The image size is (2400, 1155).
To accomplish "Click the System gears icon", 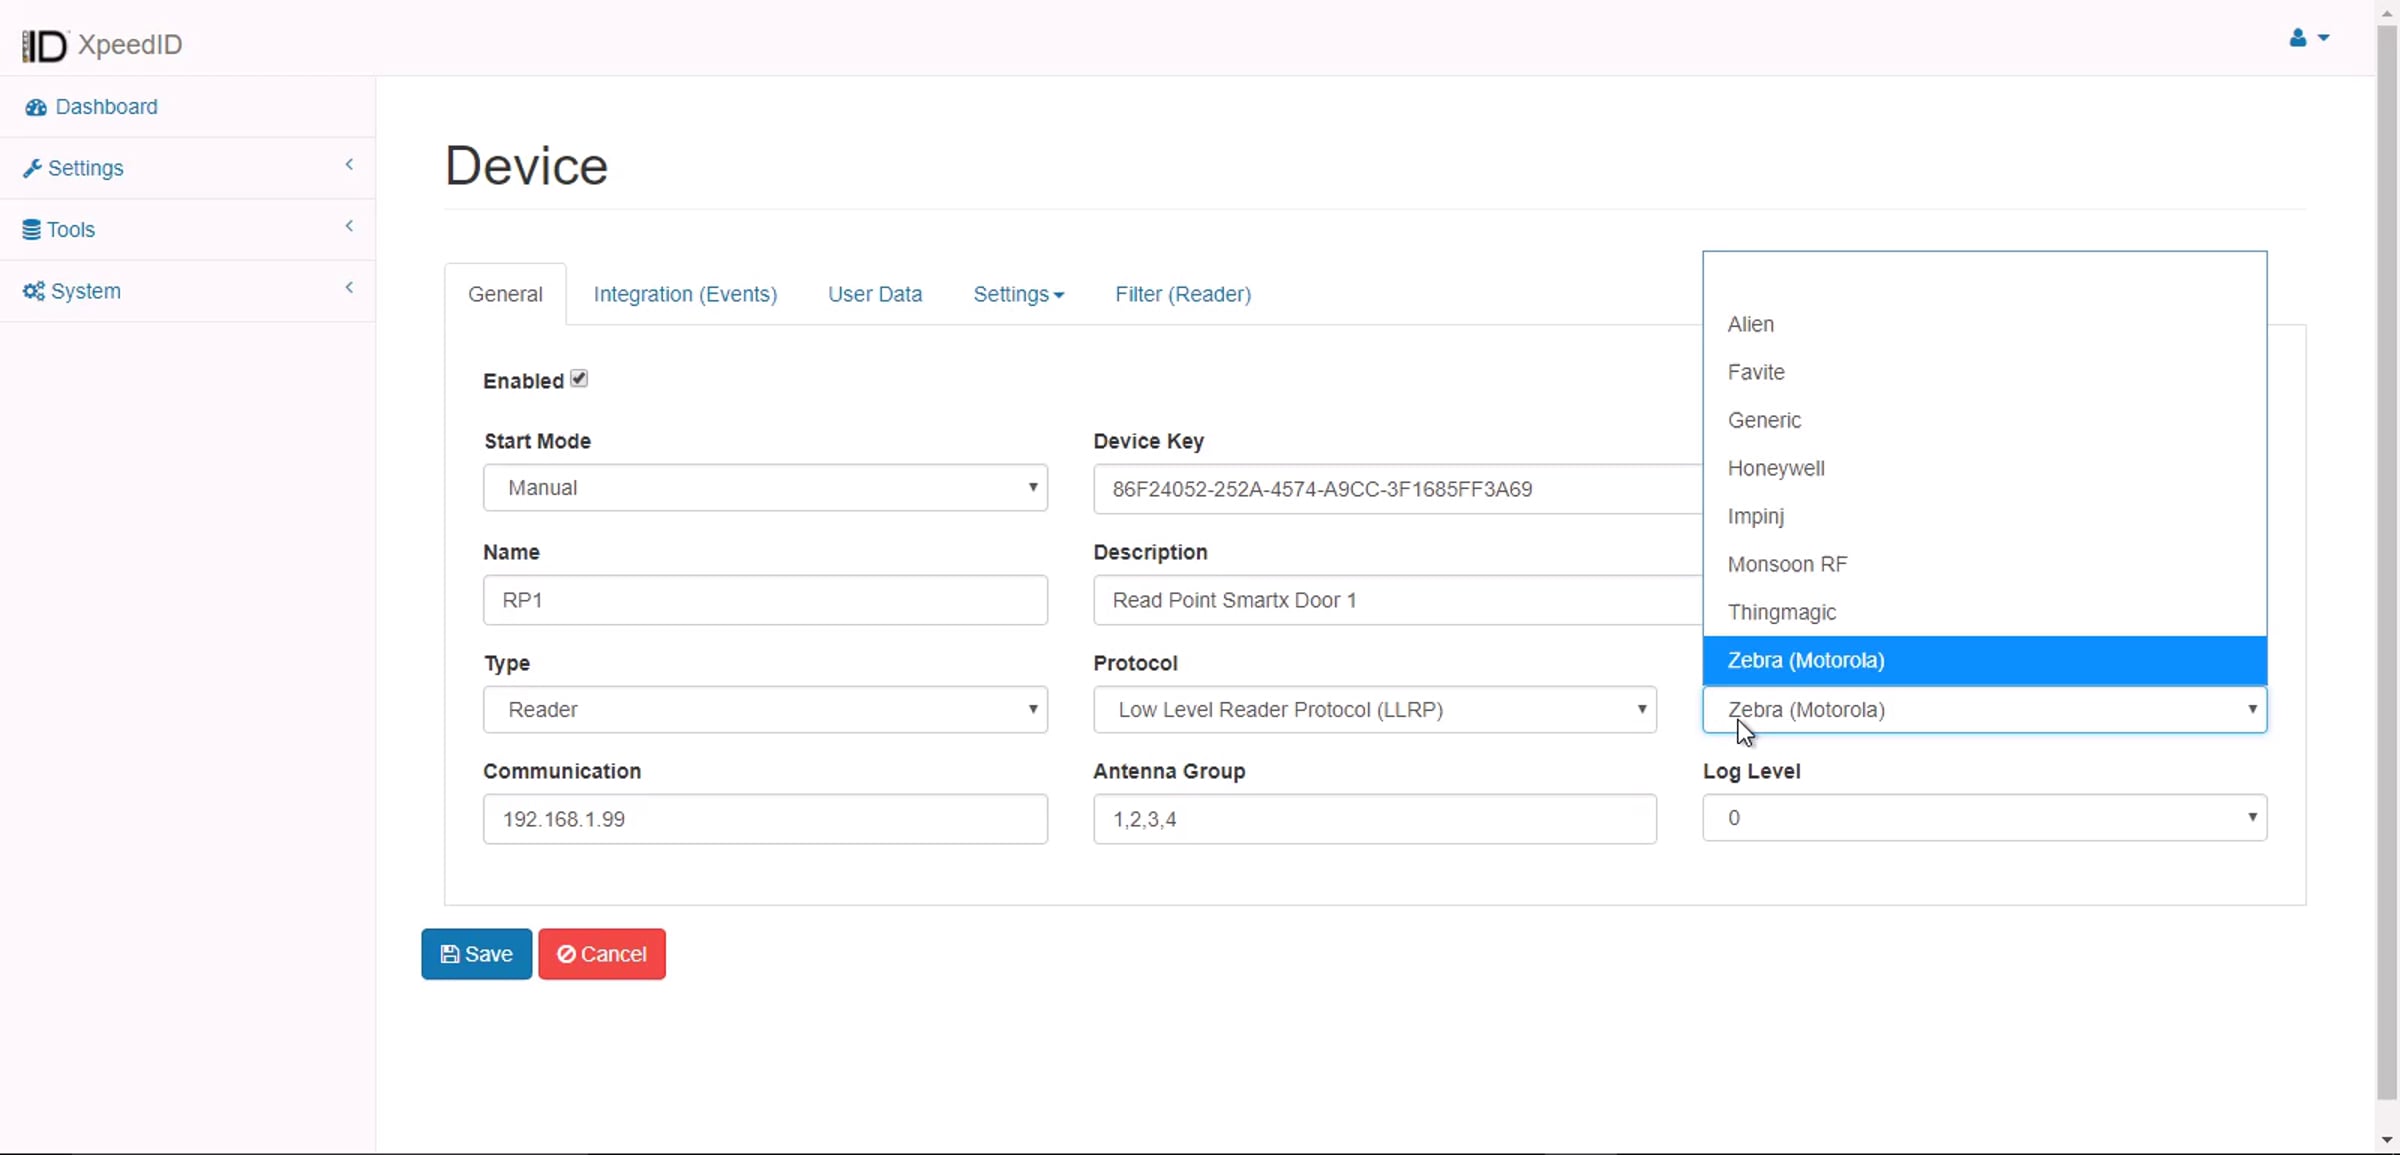I will 34,291.
